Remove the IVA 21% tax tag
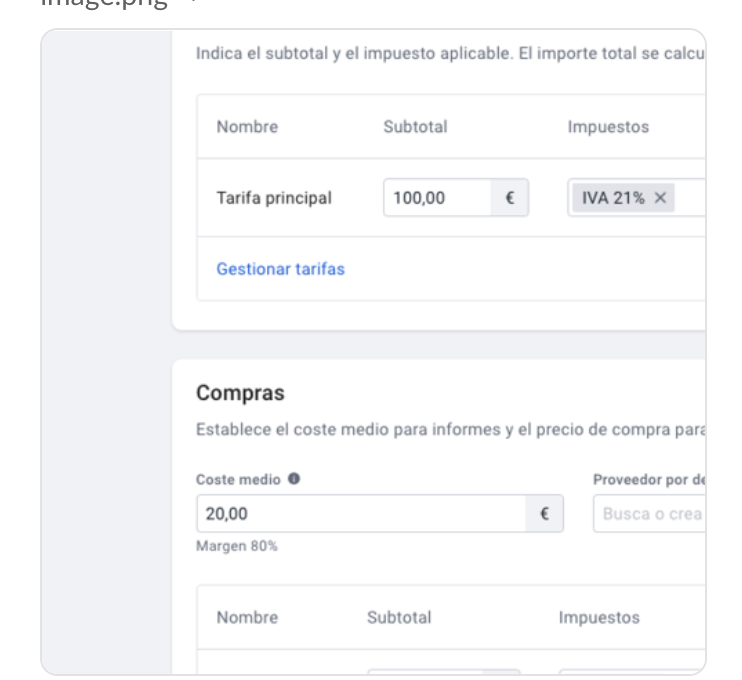742x680 pixels. click(660, 198)
